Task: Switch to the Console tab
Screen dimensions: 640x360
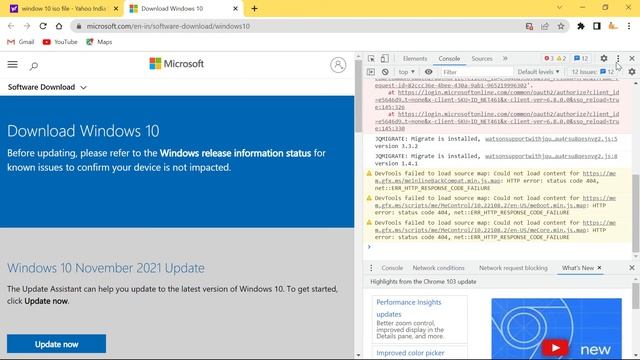Action: [449, 58]
